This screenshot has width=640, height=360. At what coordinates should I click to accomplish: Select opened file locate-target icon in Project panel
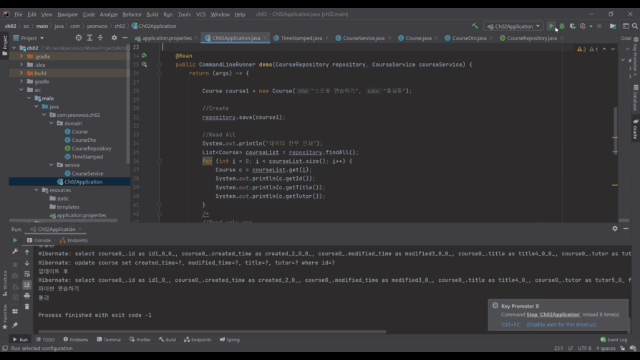(78, 38)
